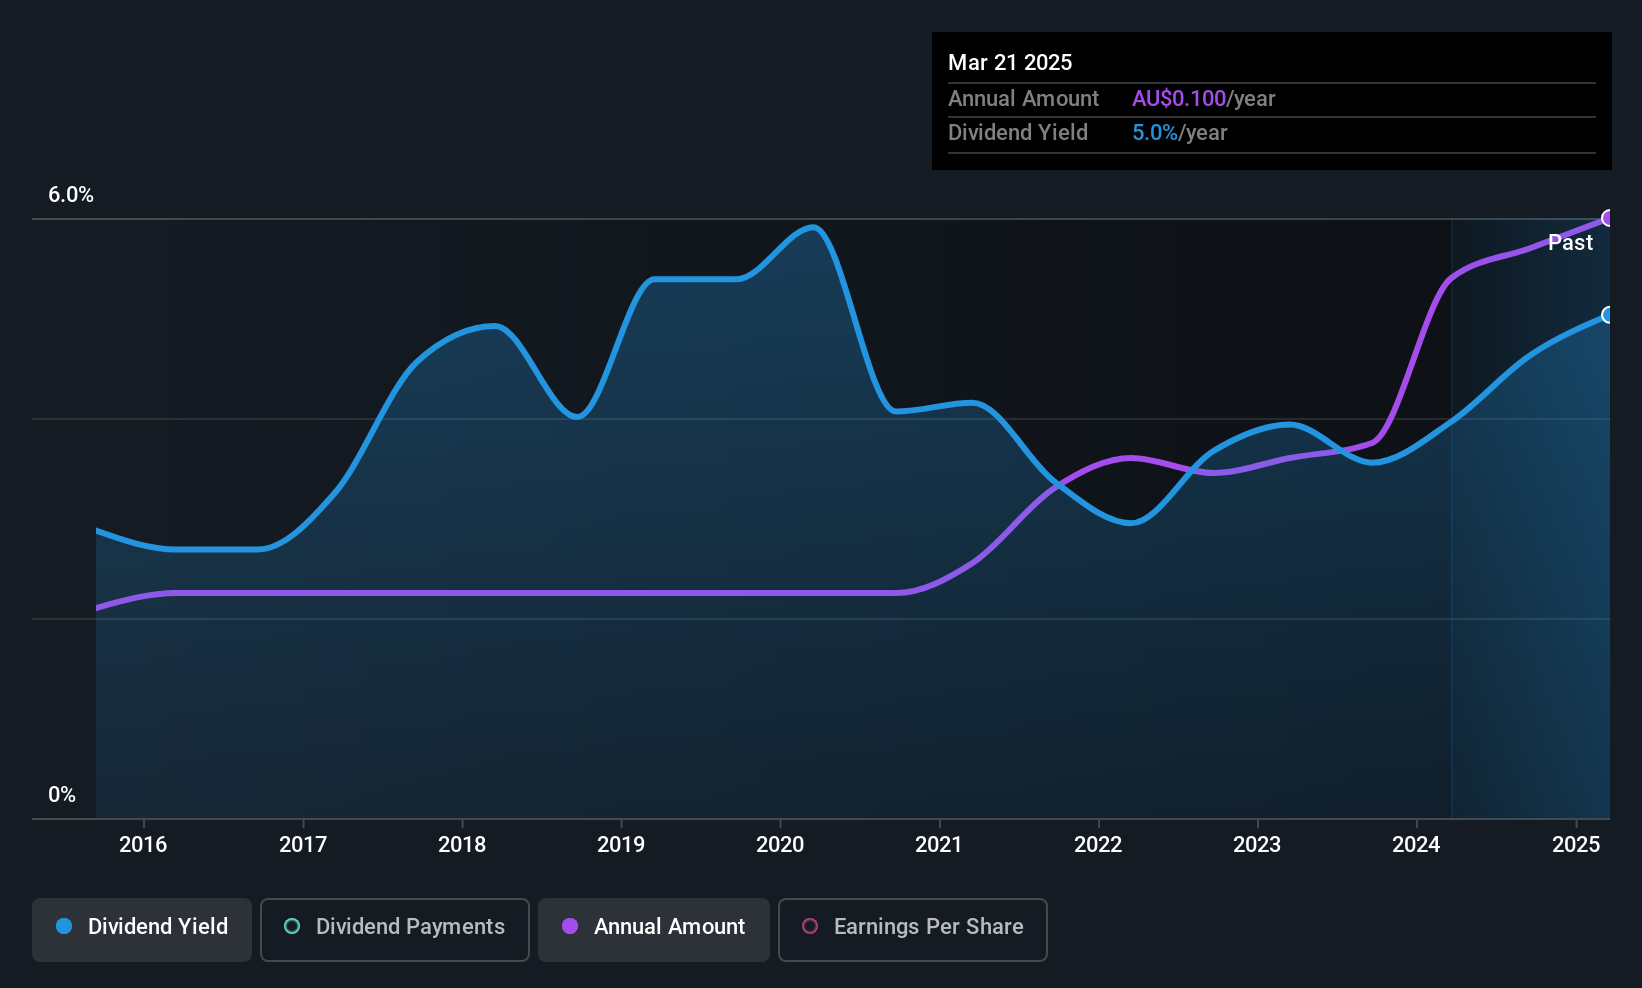Click the 2022 x-axis label

click(x=1098, y=845)
